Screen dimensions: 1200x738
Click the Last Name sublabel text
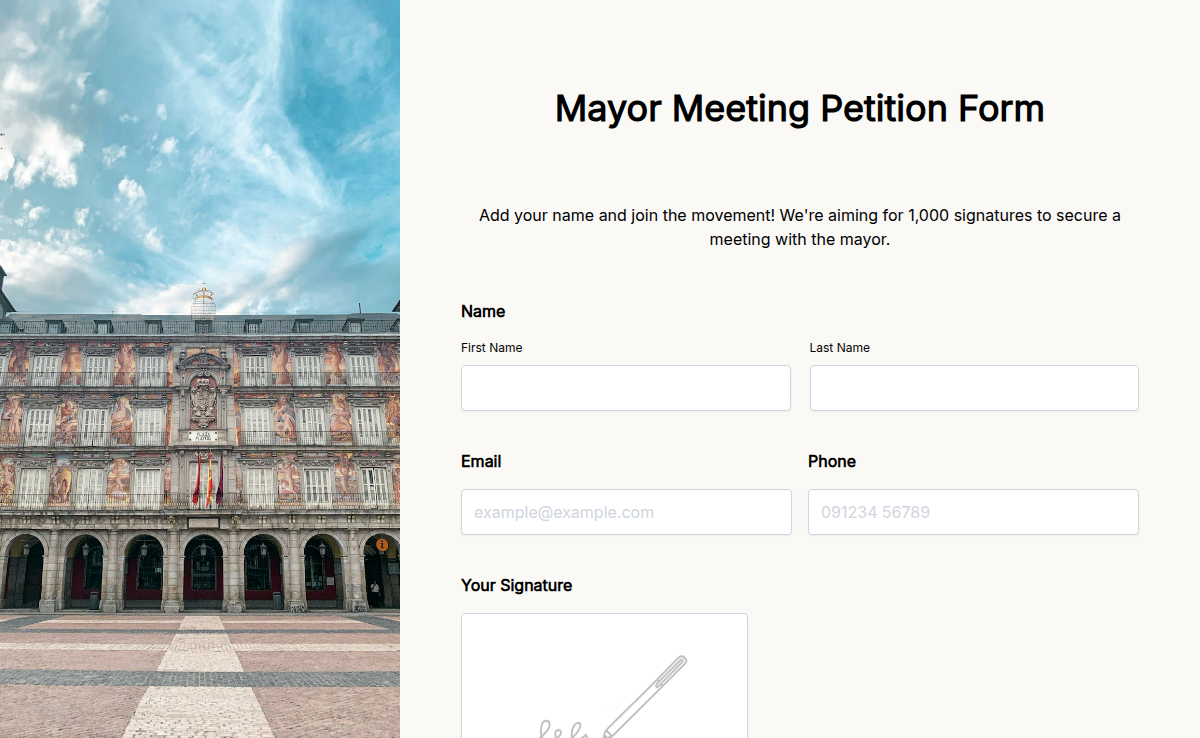tap(840, 347)
